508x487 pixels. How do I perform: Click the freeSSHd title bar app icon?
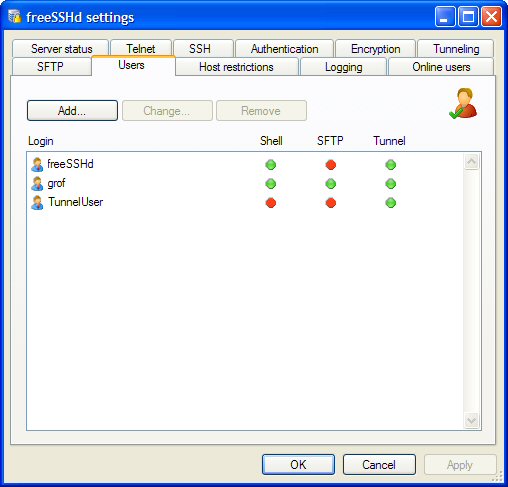click(x=15, y=17)
